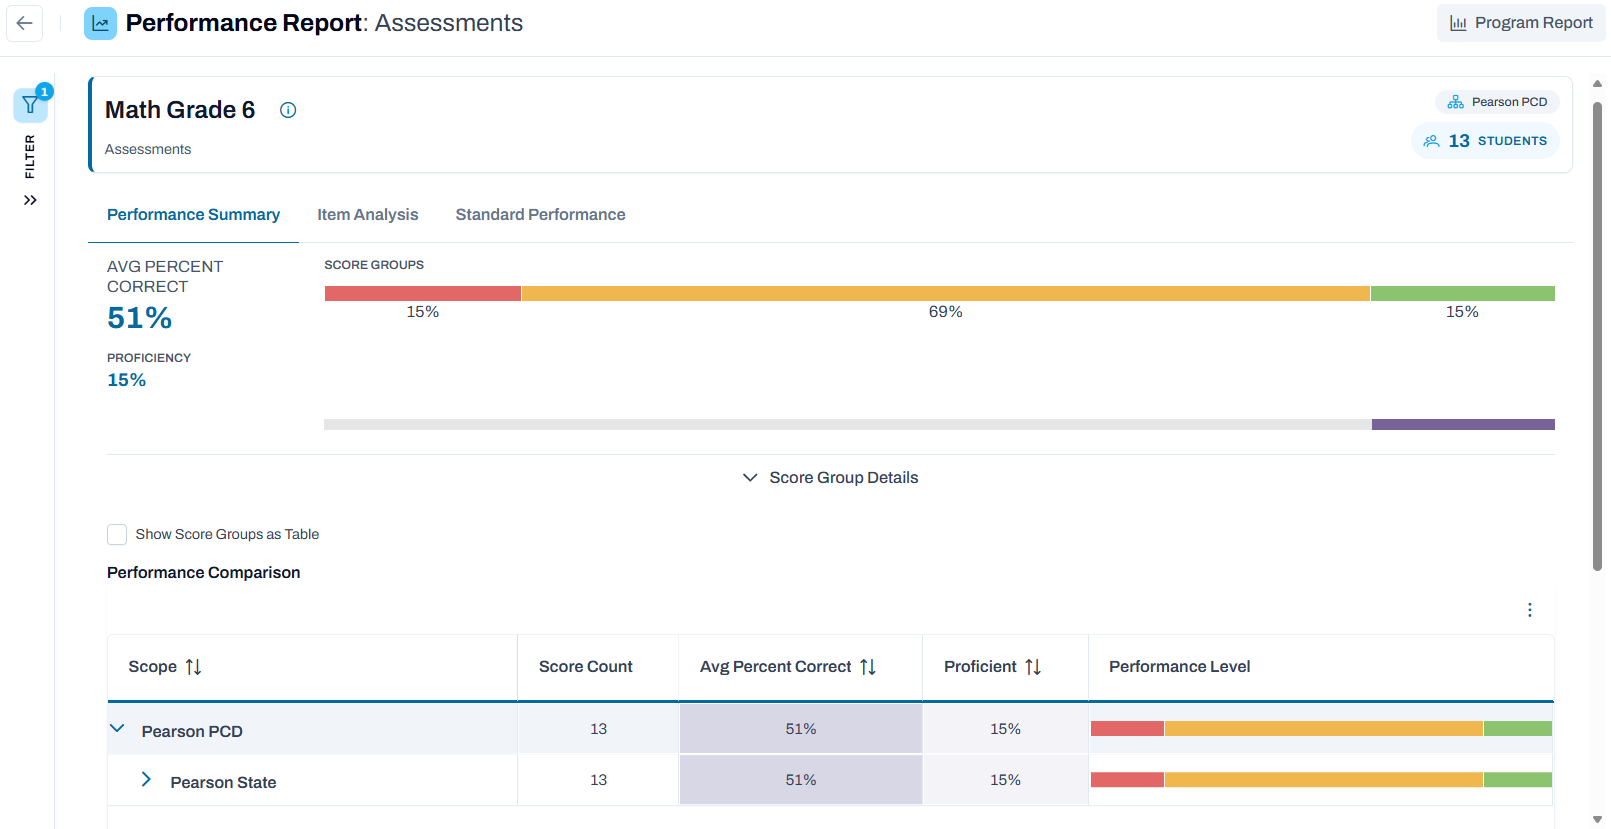Expand the Pearson State row
Screen dimensions: 1611x829
click(146, 780)
